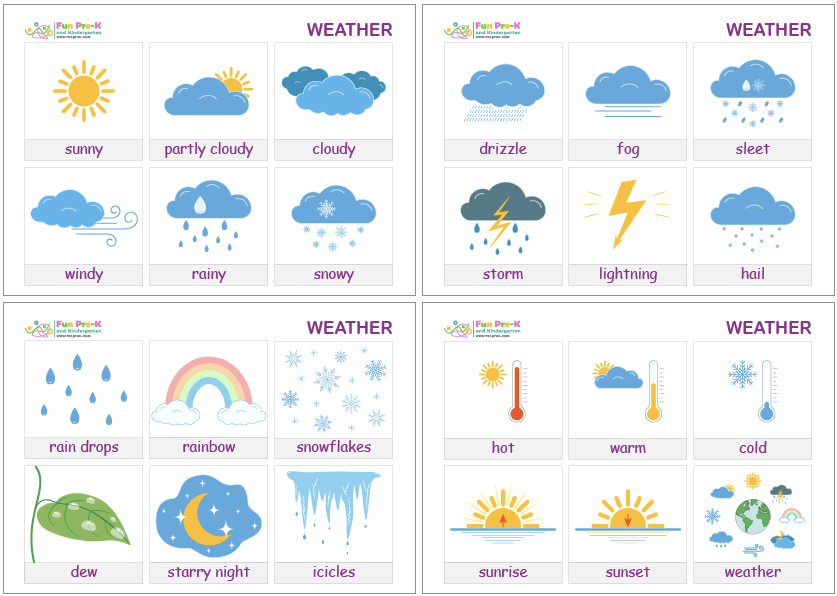Screen dimensions: 837x596
Task: Select the rainy cloud with raindrops
Action: click(x=208, y=213)
